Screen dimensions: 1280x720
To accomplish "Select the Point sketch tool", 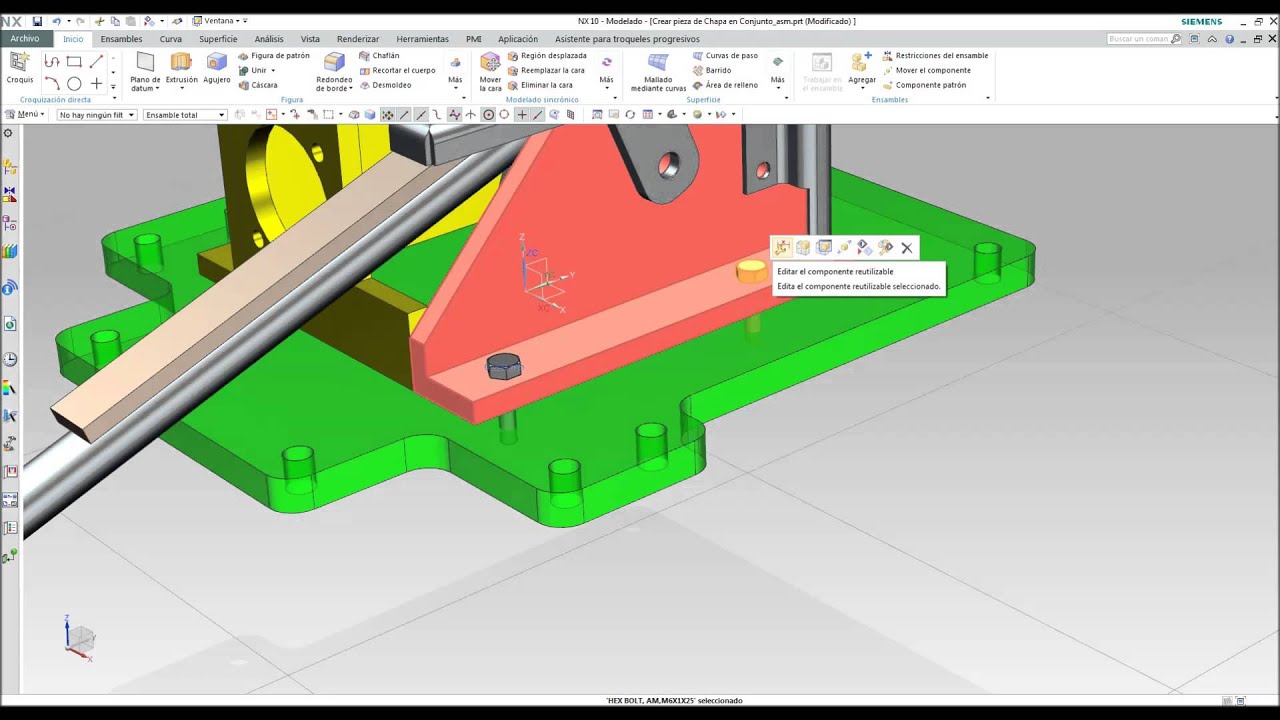I will pos(96,84).
